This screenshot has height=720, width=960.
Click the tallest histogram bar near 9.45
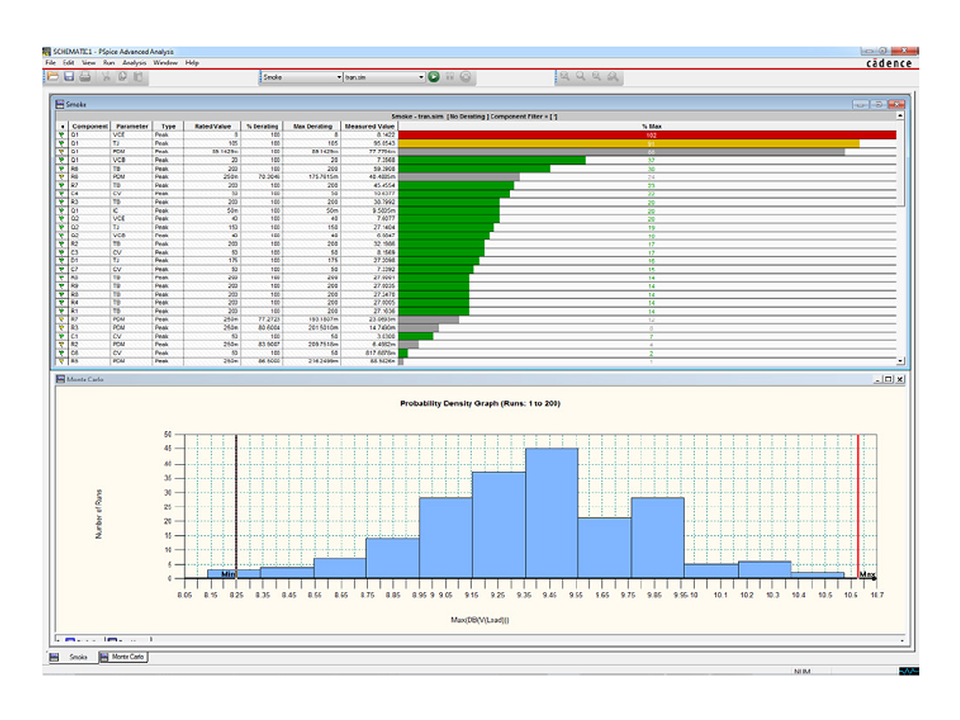click(x=552, y=513)
